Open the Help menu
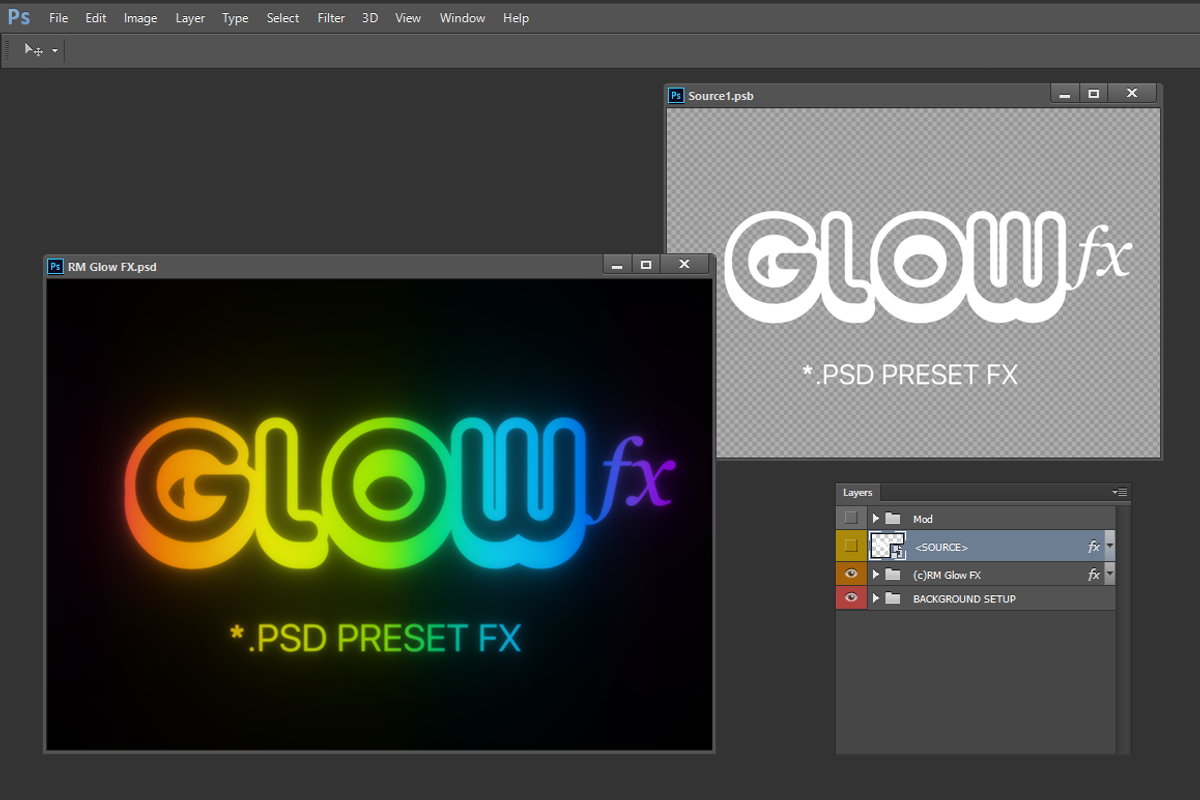The height and width of the screenshot is (800, 1200). 516,18
